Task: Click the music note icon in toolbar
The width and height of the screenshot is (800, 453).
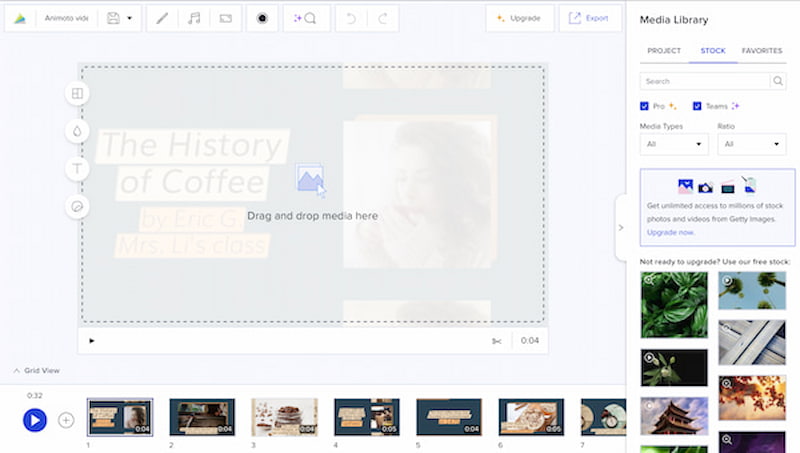Action: (x=194, y=18)
